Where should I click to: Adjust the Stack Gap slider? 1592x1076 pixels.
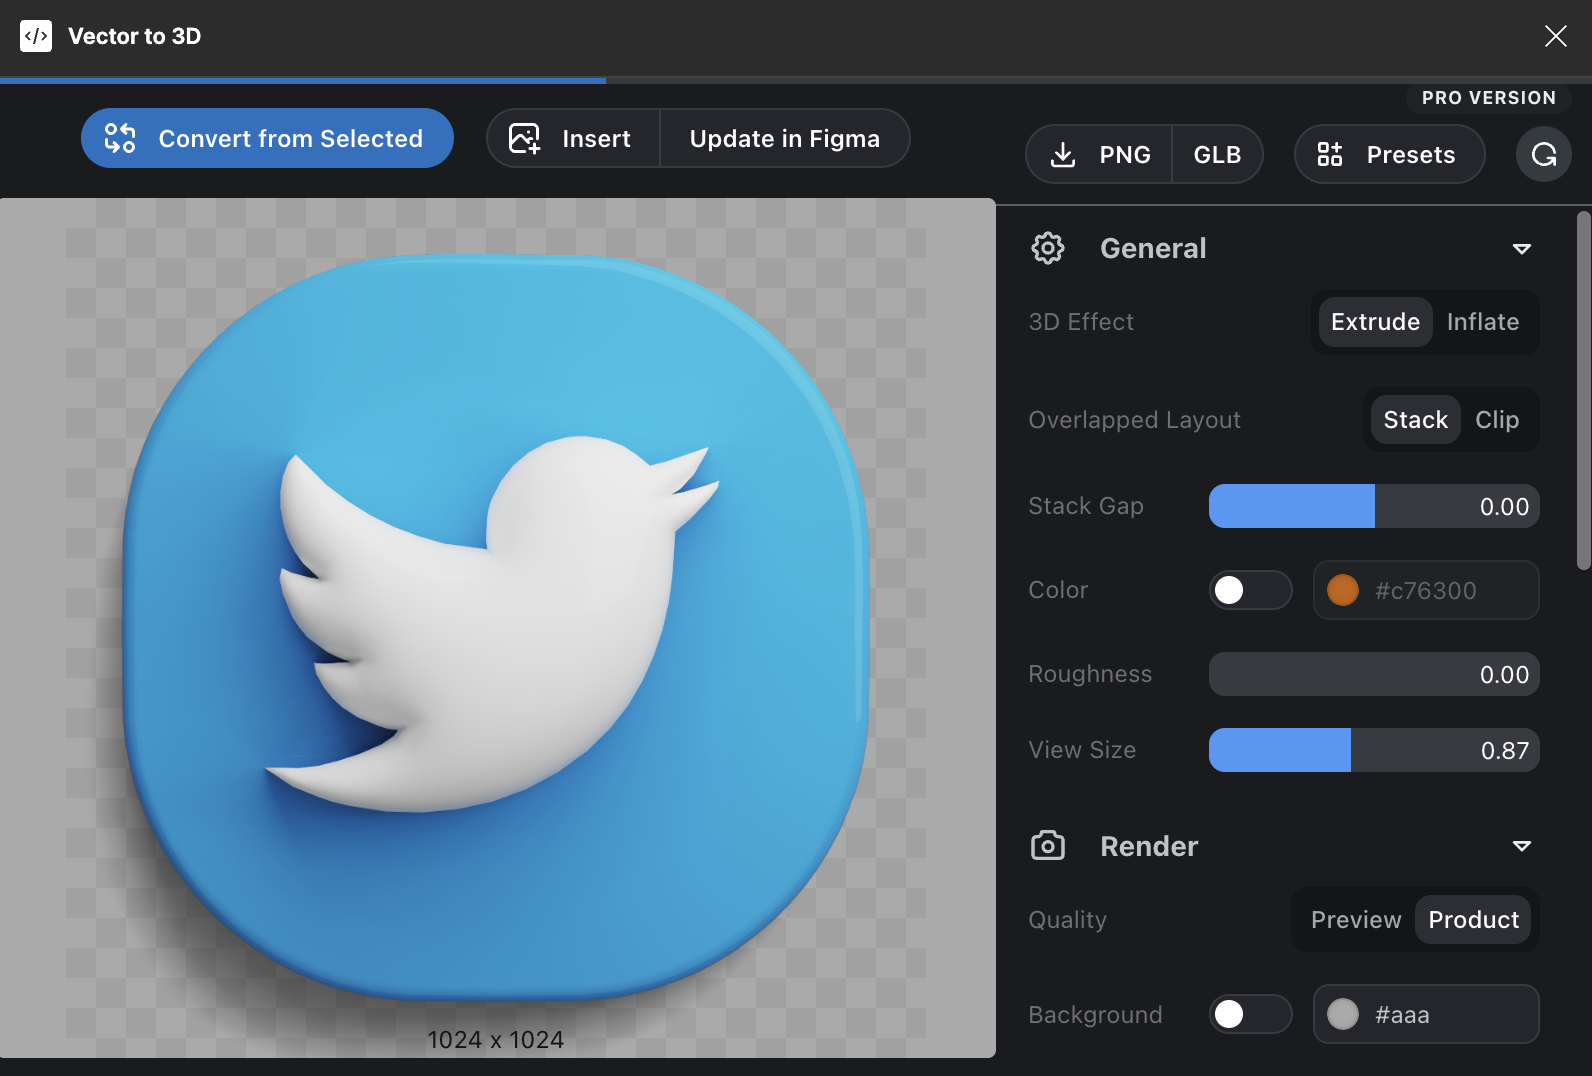1374,506
